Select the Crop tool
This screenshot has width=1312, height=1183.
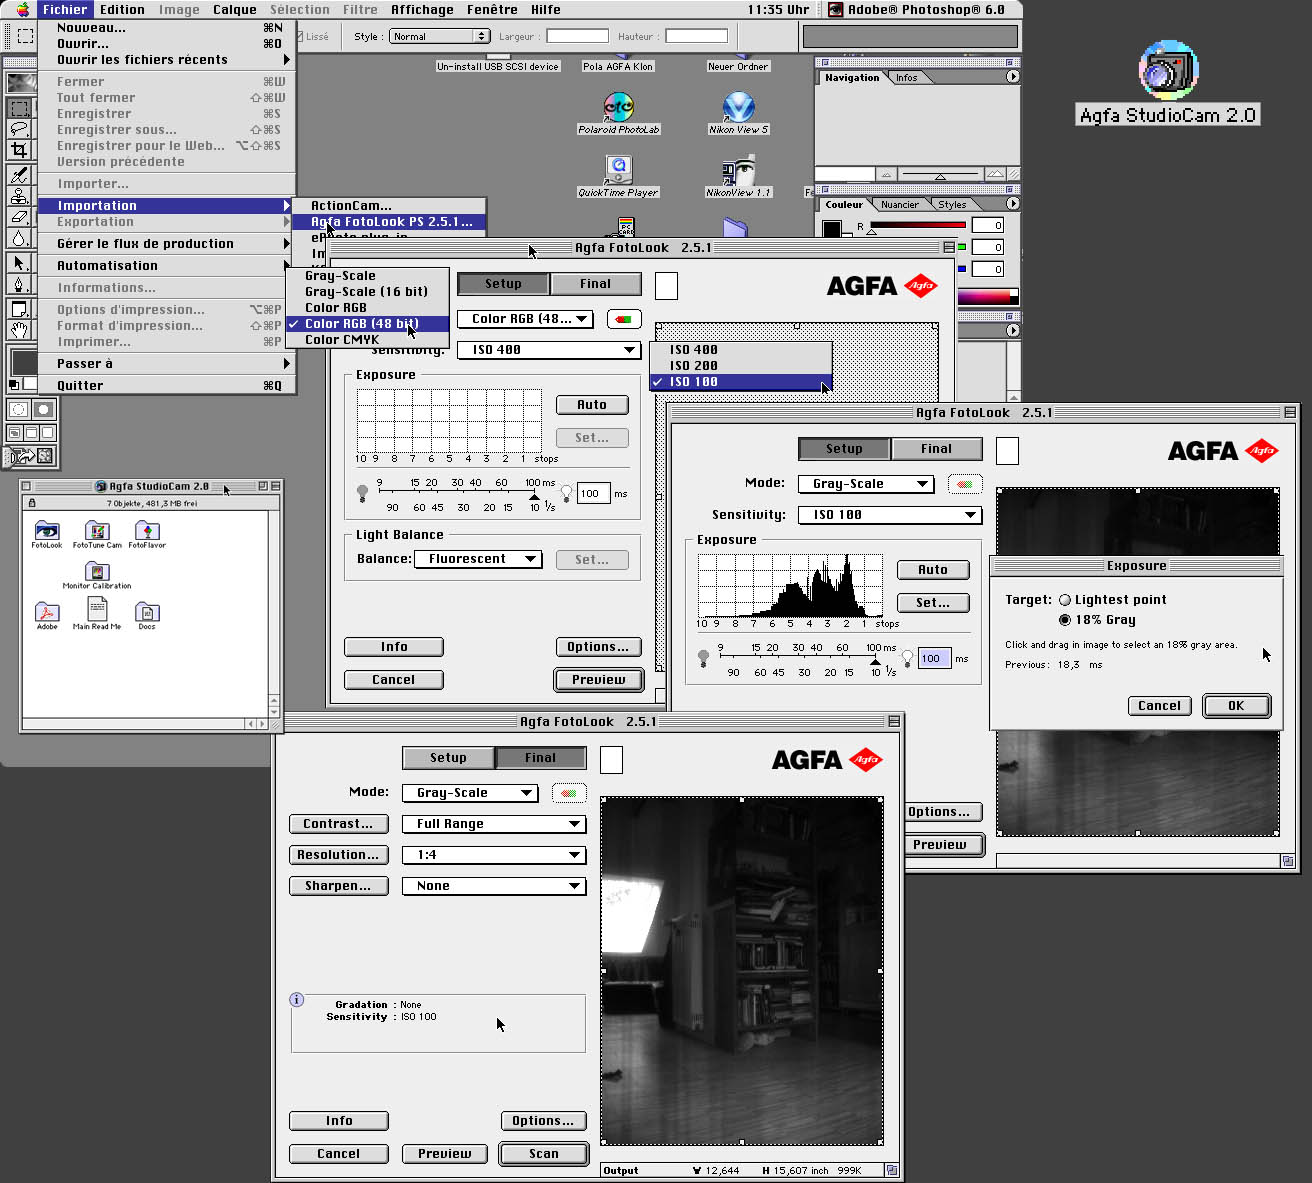pyautogui.click(x=19, y=150)
